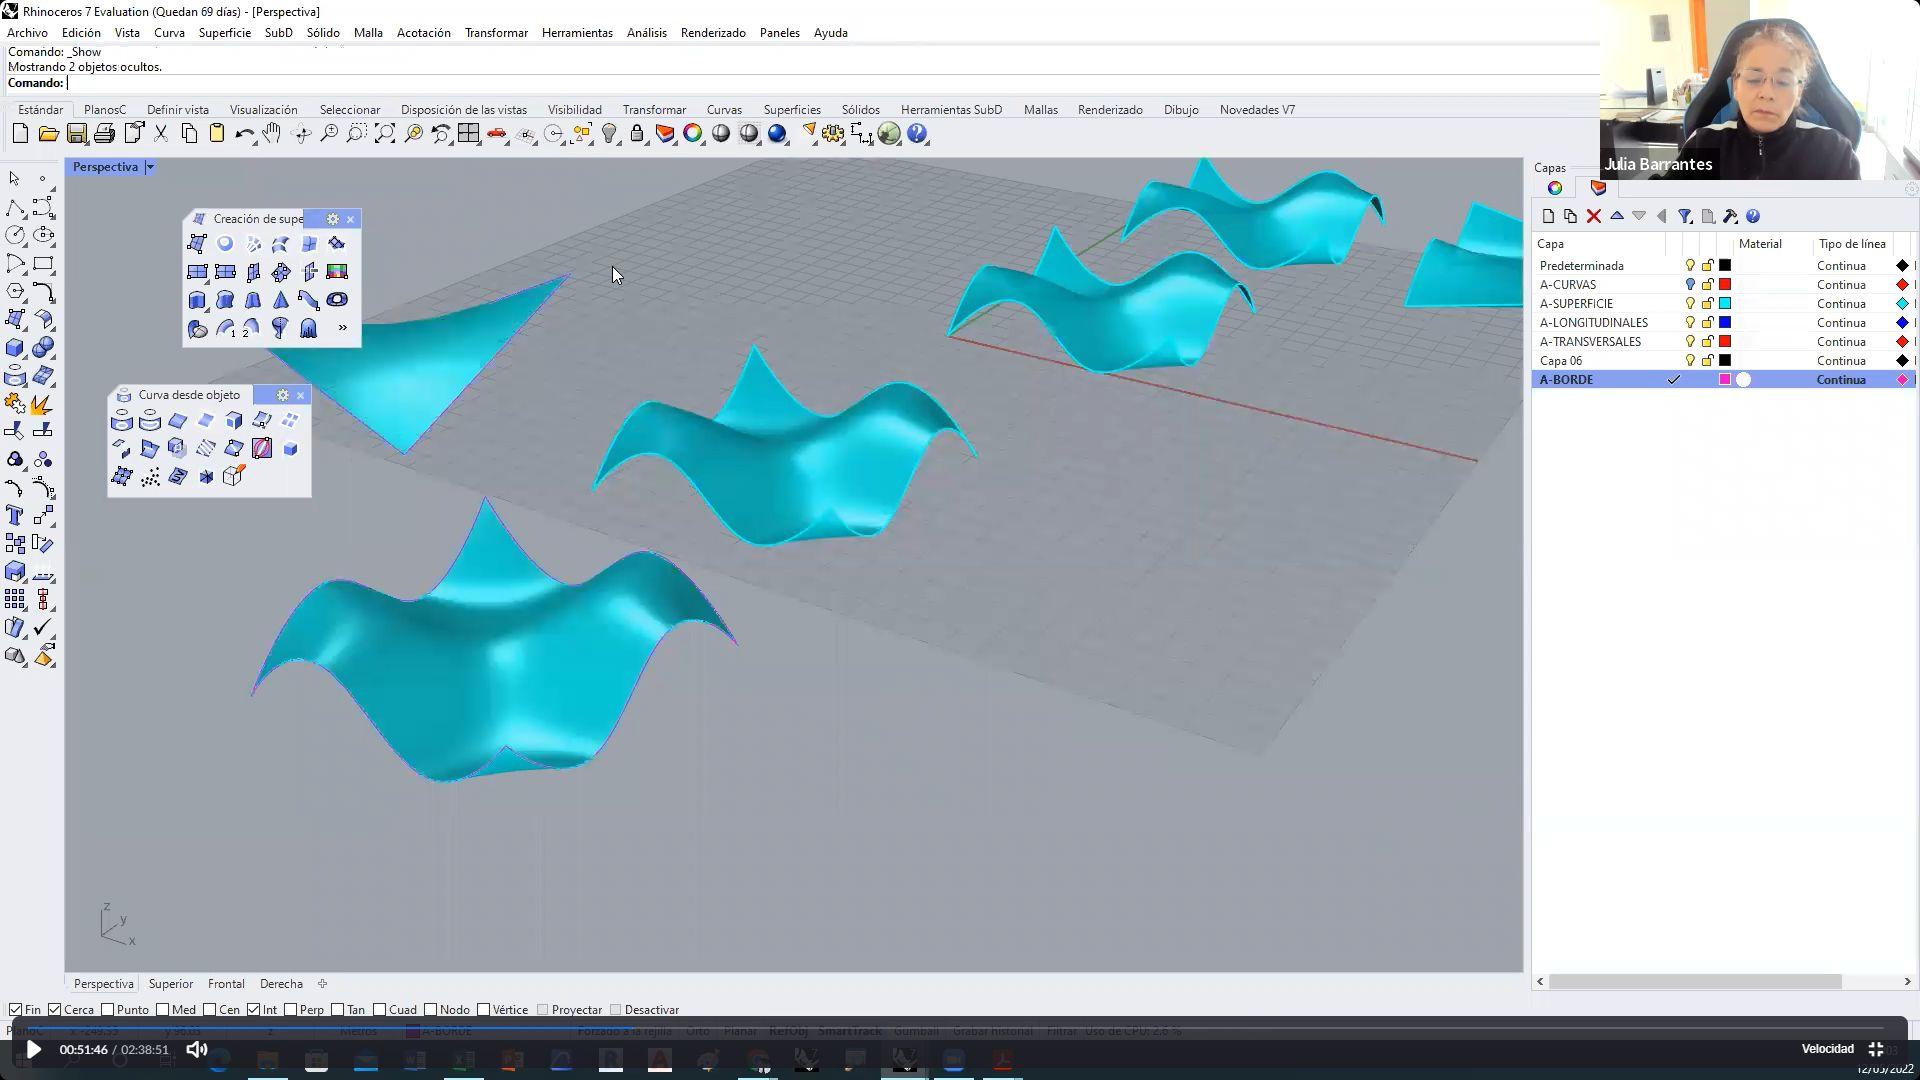Image resolution: width=1920 pixels, height=1080 pixels.
Task: Click the blue Help question mark in toolbar
Action: click(917, 134)
